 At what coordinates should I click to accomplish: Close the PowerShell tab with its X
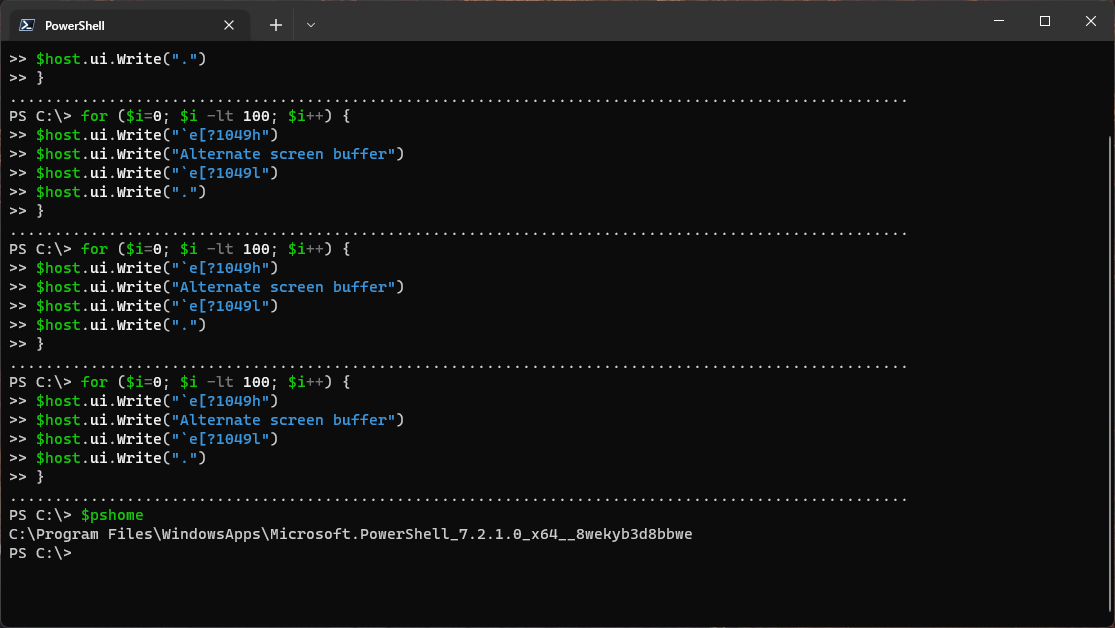(228, 24)
